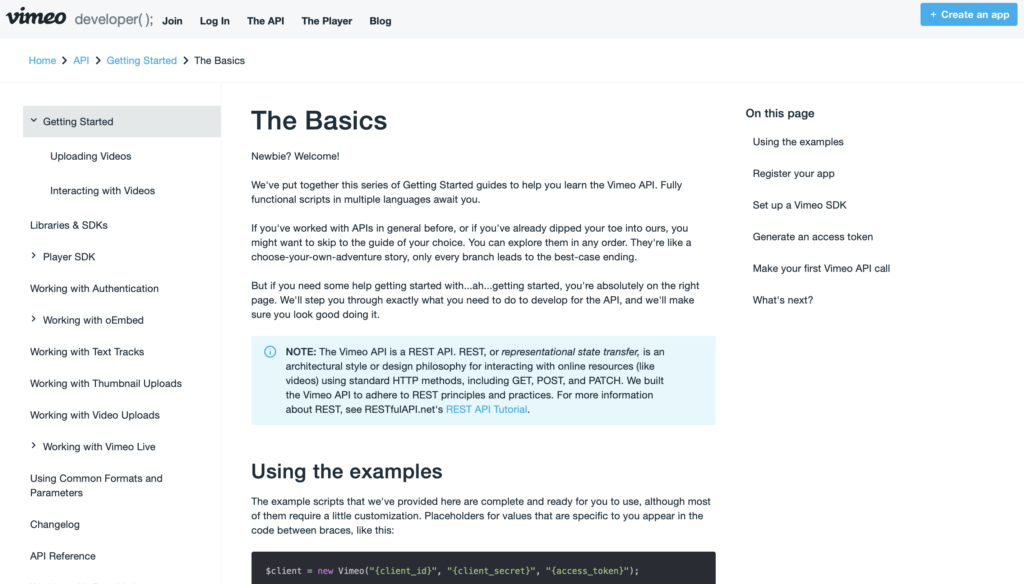Click the API breadcrumb link
Image resolution: width=1024 pixels, height=584 pixels.
coord(81,61)
